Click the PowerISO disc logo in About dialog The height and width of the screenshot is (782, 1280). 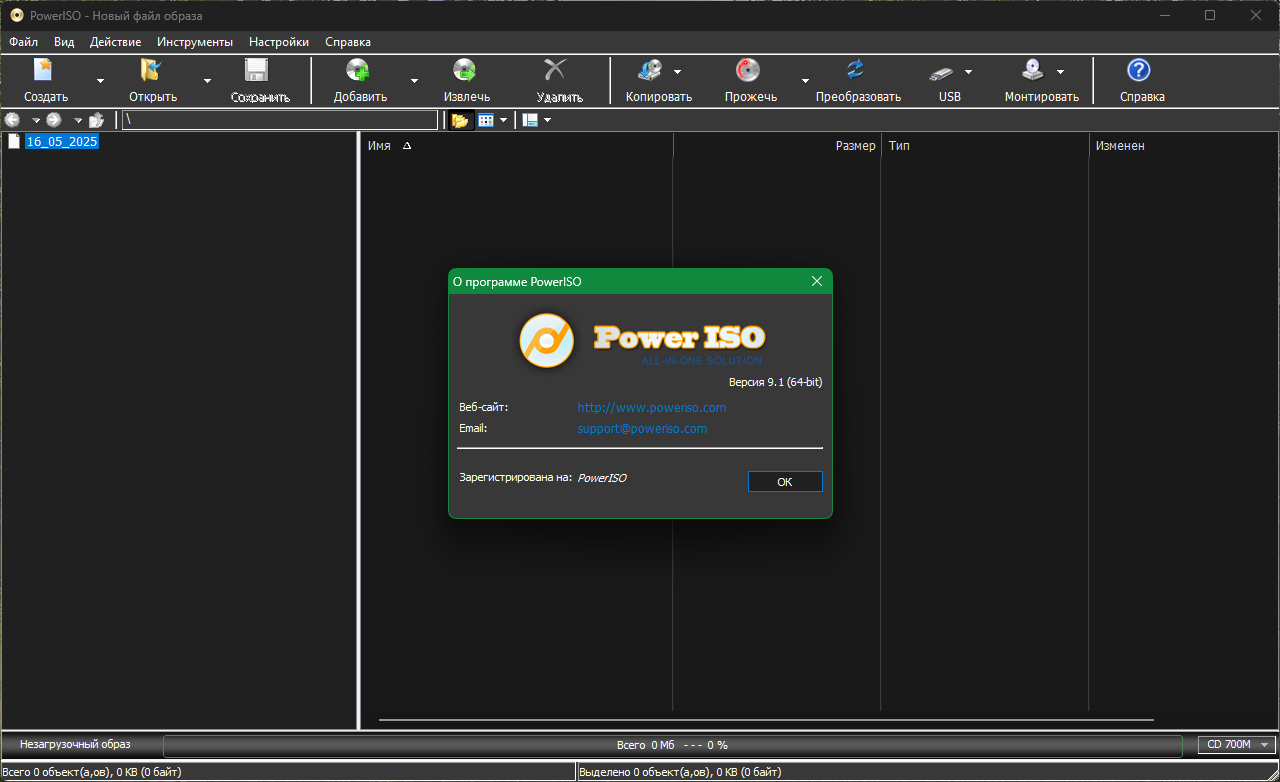pos(547,341)
